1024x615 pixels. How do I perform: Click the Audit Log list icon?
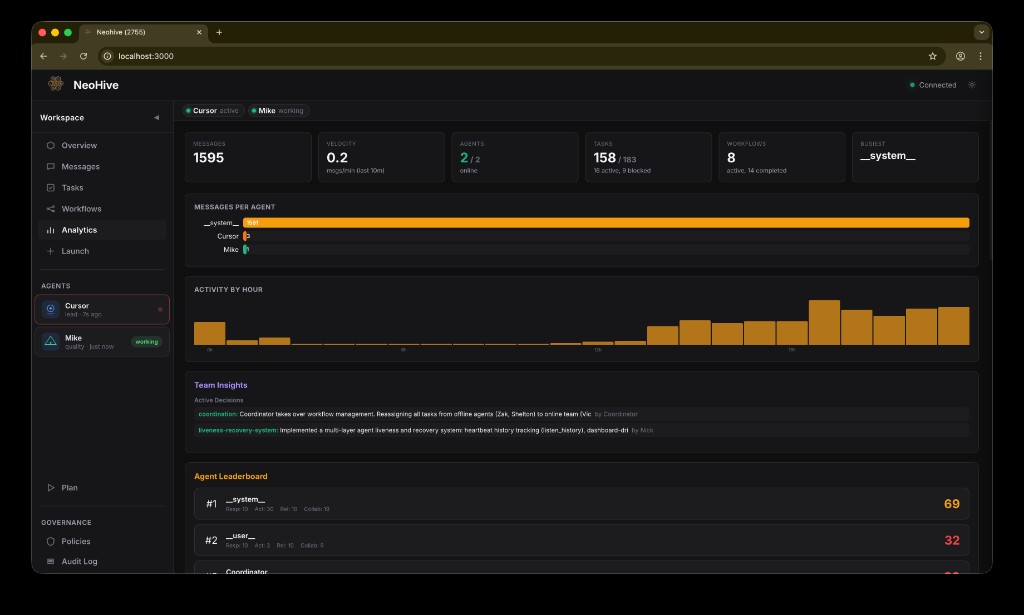tap(50, 561)
